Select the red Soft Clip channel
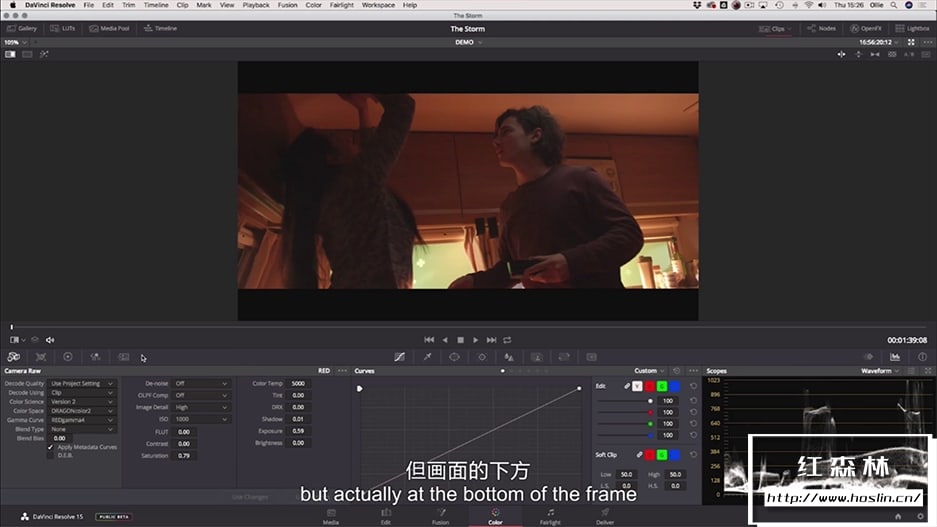 pos(650,455)
